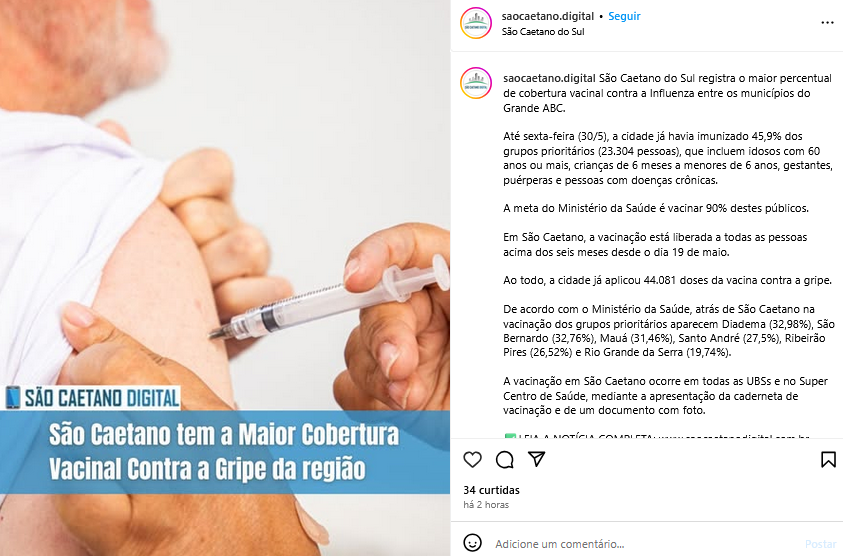Click the saocaetano.digital username in the caption
The height and width of the screenshot is (556, 843).
click(x=549, y=78)
